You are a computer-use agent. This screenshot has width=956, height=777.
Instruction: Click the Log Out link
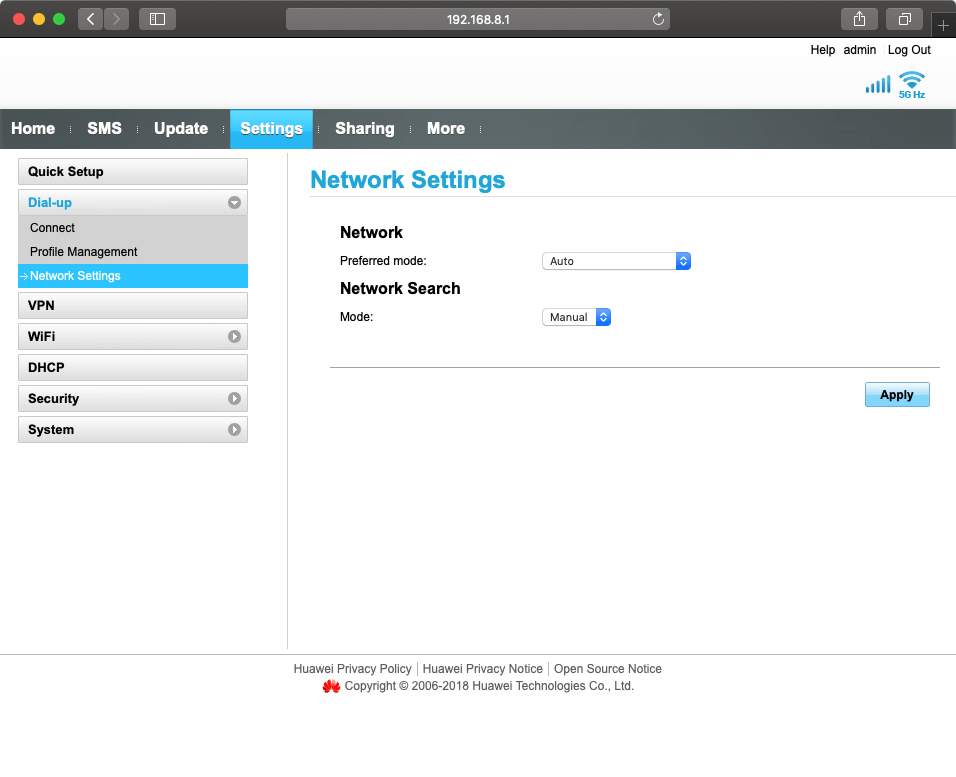pyautogui.click(x=909, y=50)
